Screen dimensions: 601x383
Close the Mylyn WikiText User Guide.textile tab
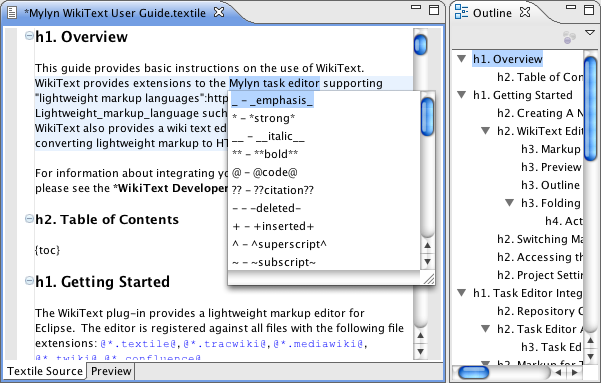click(219, 12)
